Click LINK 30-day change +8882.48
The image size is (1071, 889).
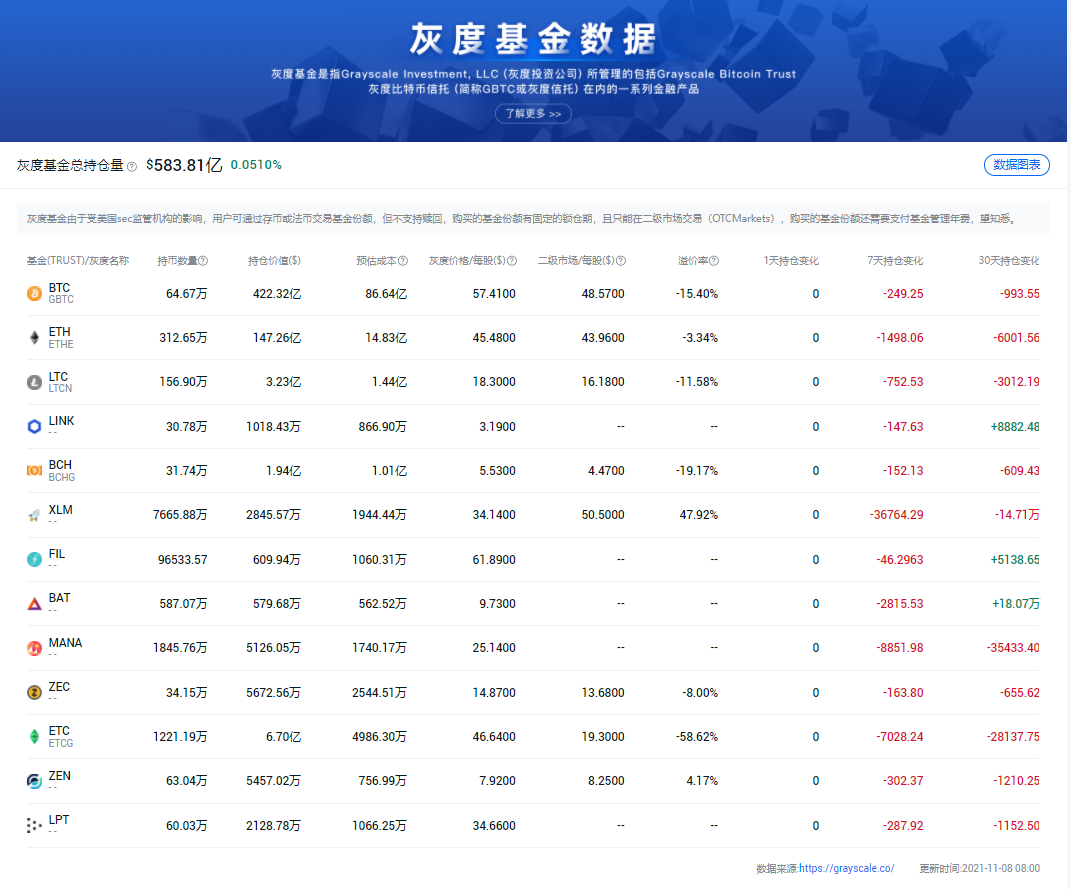pos(1015,427)
